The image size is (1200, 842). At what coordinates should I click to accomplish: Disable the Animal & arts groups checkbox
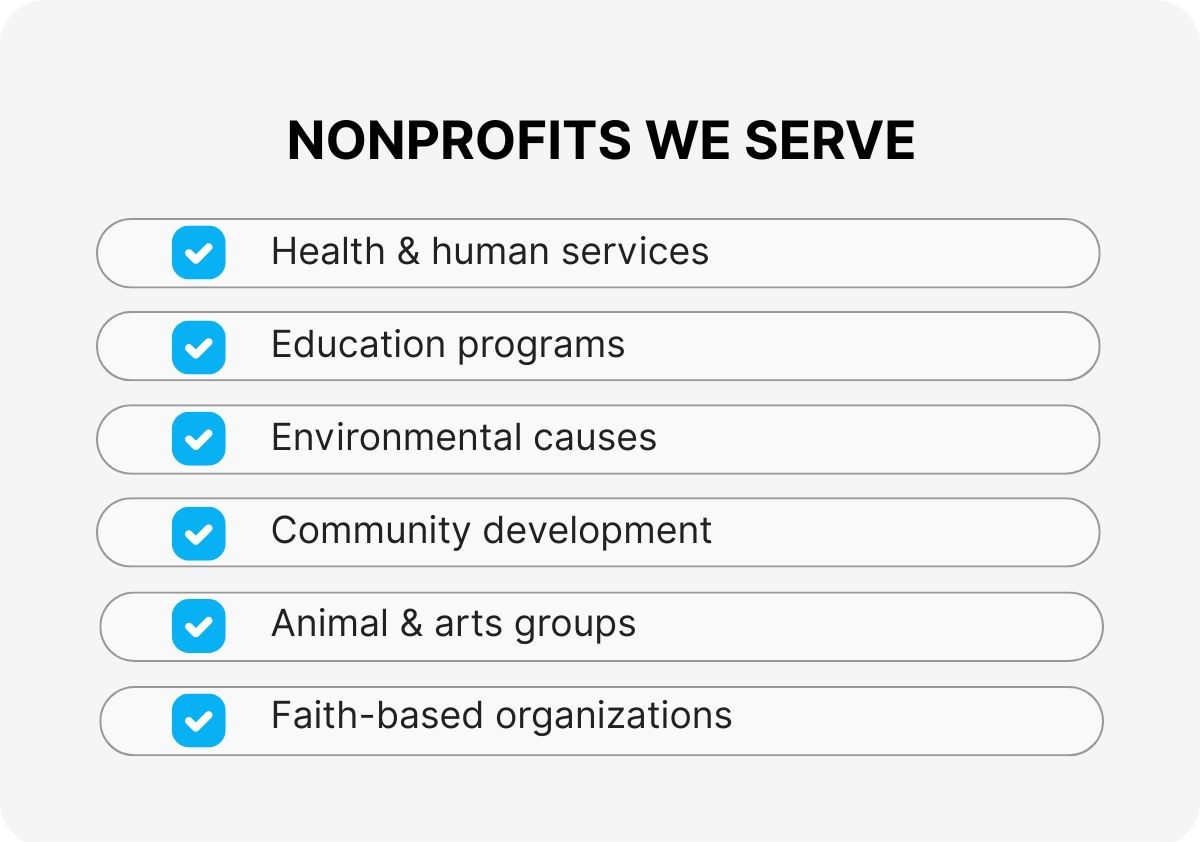pos(199,626)
